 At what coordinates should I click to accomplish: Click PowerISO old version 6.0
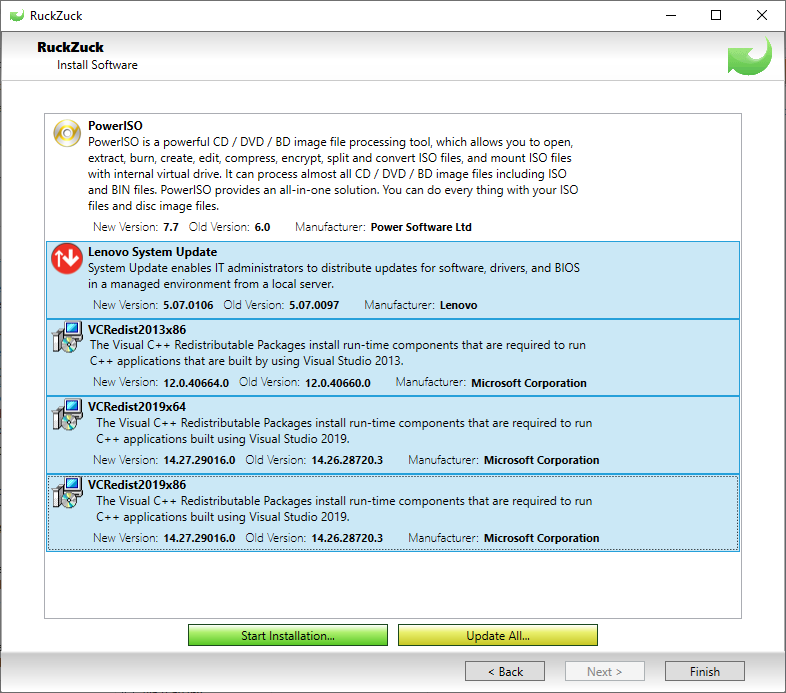tap(262, 227)
